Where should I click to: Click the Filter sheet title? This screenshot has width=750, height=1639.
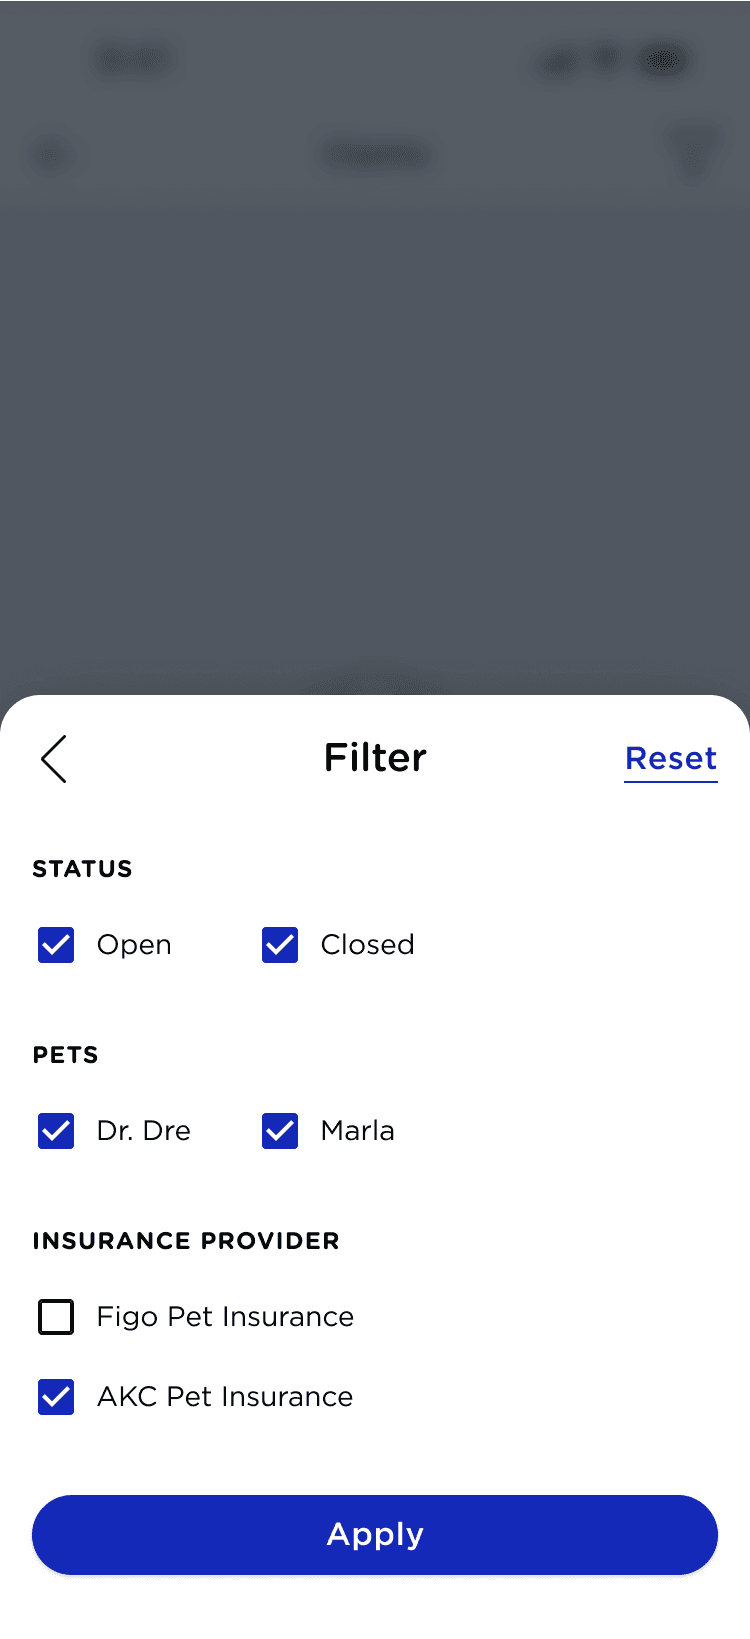(x=375, y=758)
